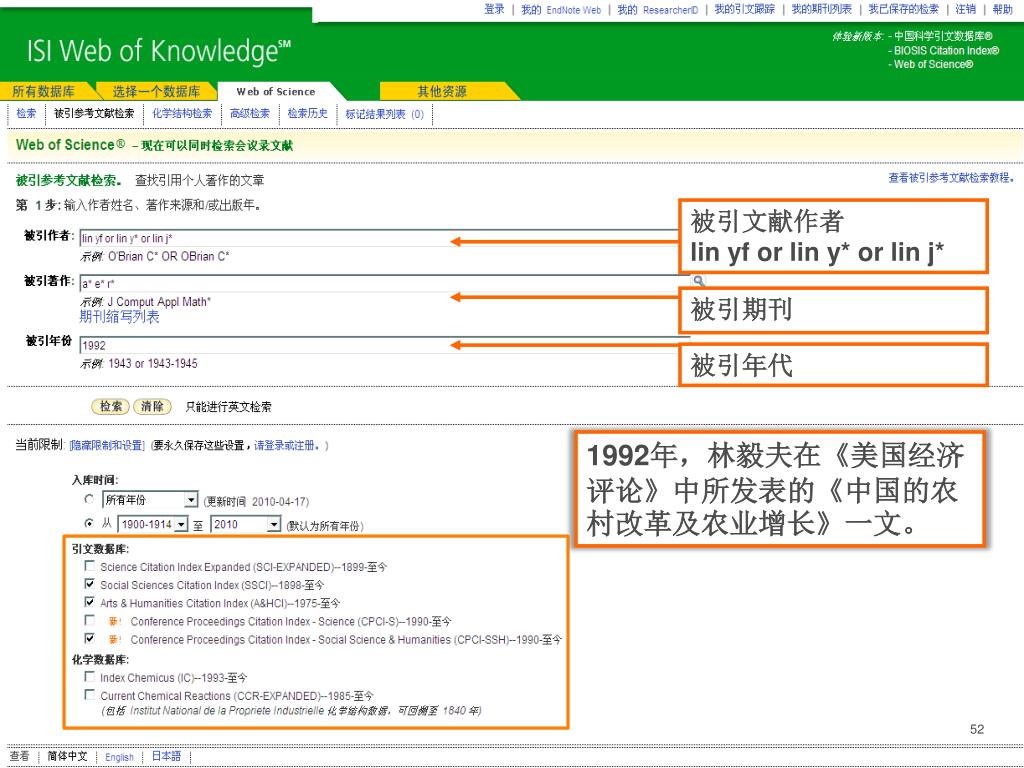Click the 被引年份 input field

[385, 345]
